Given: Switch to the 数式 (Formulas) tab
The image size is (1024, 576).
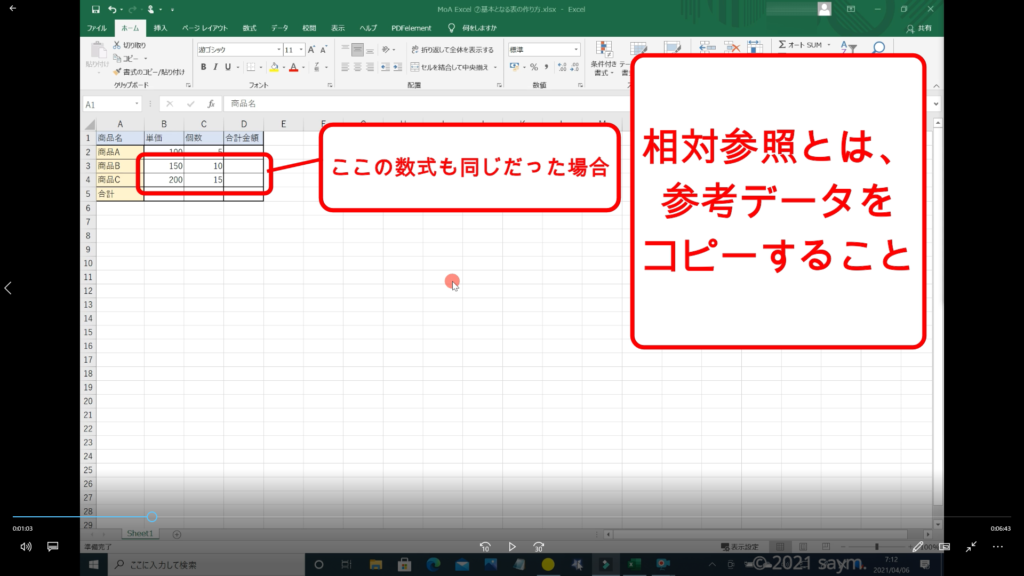Looking at the screenshot, I should click(249, 28).
